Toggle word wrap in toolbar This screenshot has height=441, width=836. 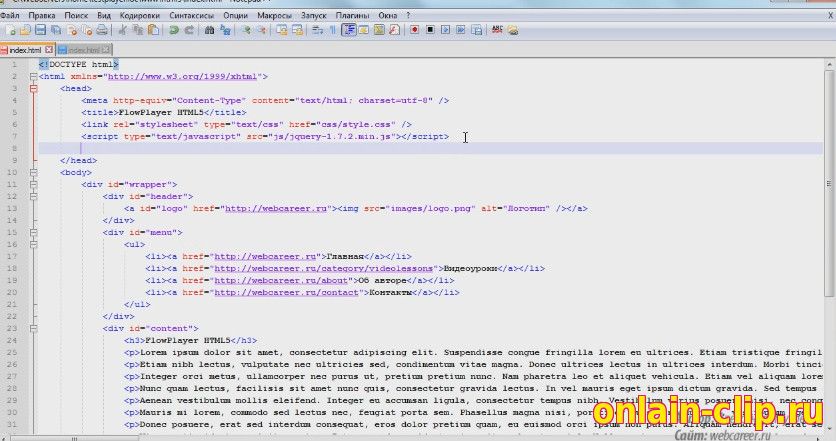(x=318, y=30)
